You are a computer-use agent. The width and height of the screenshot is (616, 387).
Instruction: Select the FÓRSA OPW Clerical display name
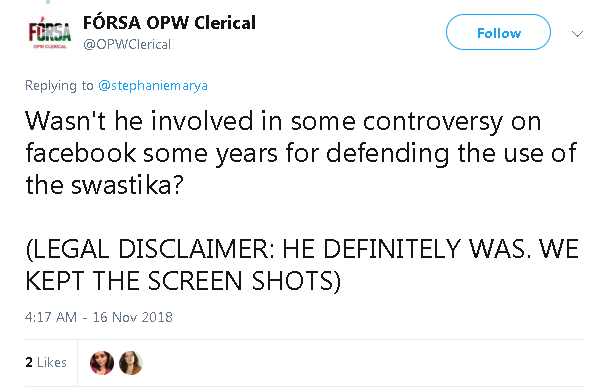169,23
